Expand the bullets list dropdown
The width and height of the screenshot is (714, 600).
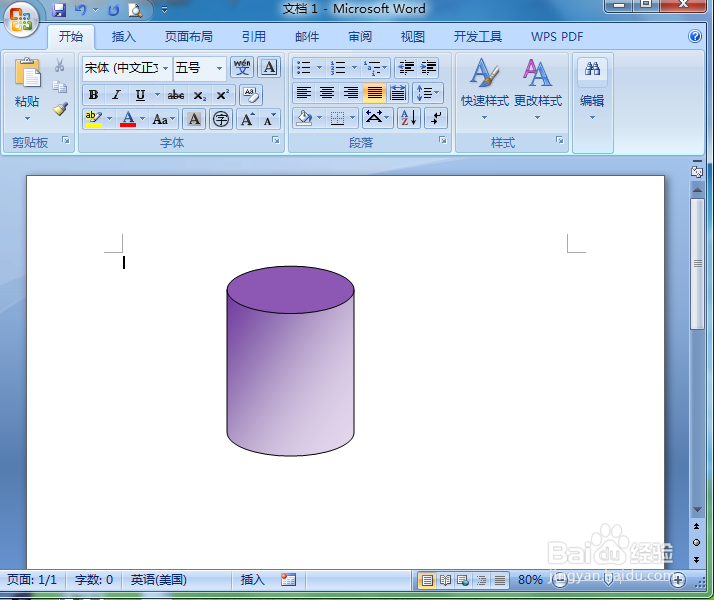319,68
